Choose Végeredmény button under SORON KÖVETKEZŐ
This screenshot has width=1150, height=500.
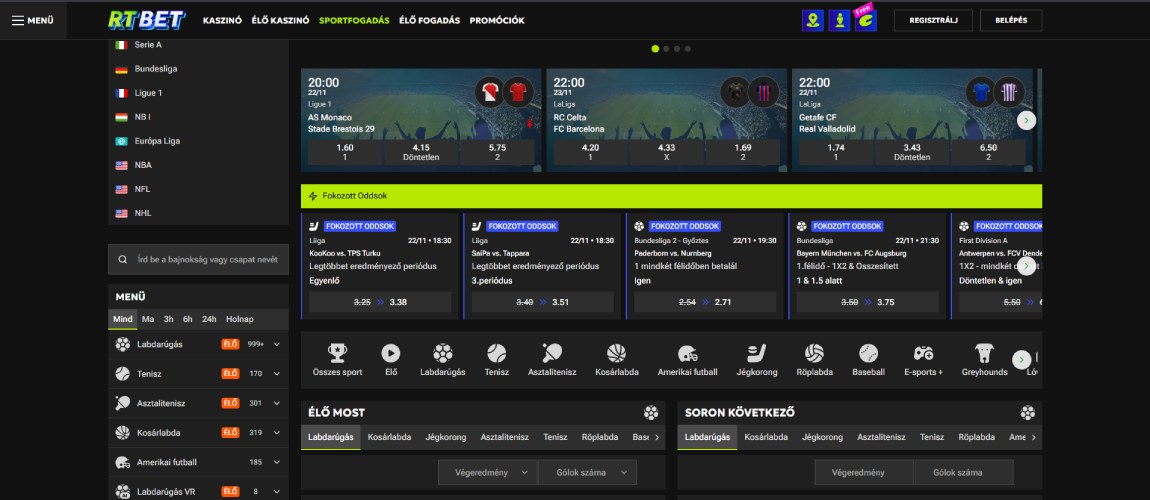[864, 473]
